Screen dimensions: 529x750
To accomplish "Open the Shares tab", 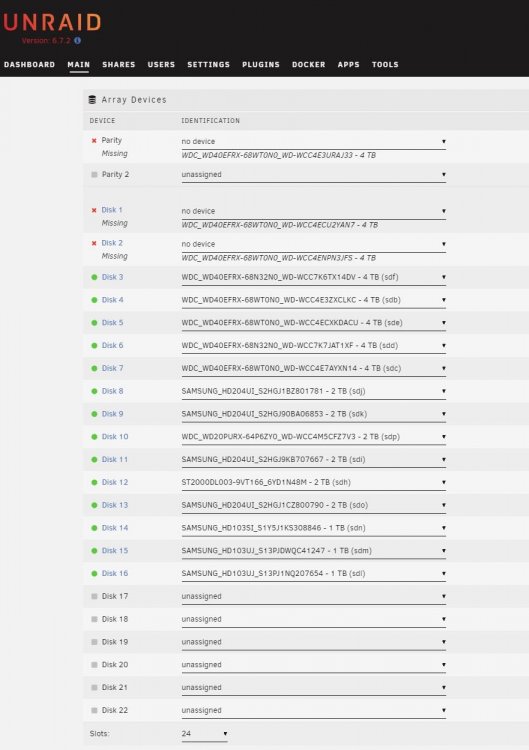I will (119, 65).
